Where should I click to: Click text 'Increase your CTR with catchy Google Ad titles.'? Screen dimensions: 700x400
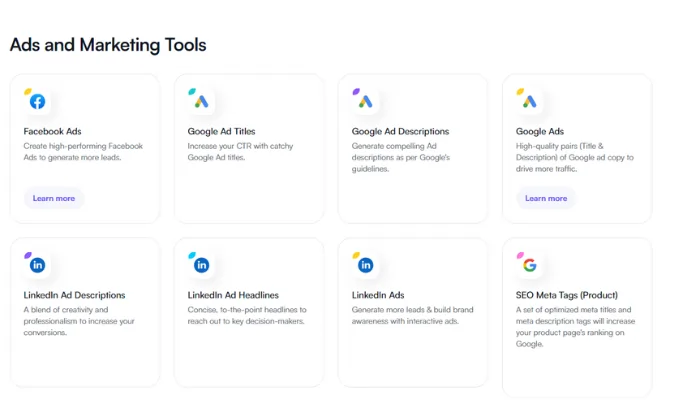[240, 152]
